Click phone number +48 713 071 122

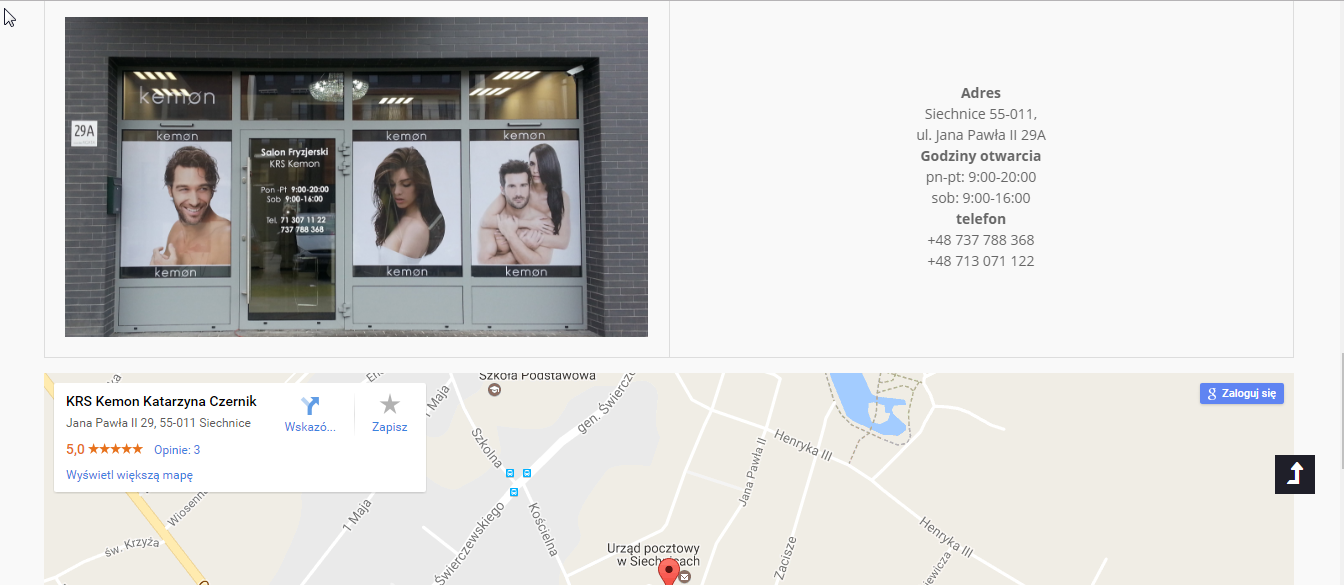point(981,261)
